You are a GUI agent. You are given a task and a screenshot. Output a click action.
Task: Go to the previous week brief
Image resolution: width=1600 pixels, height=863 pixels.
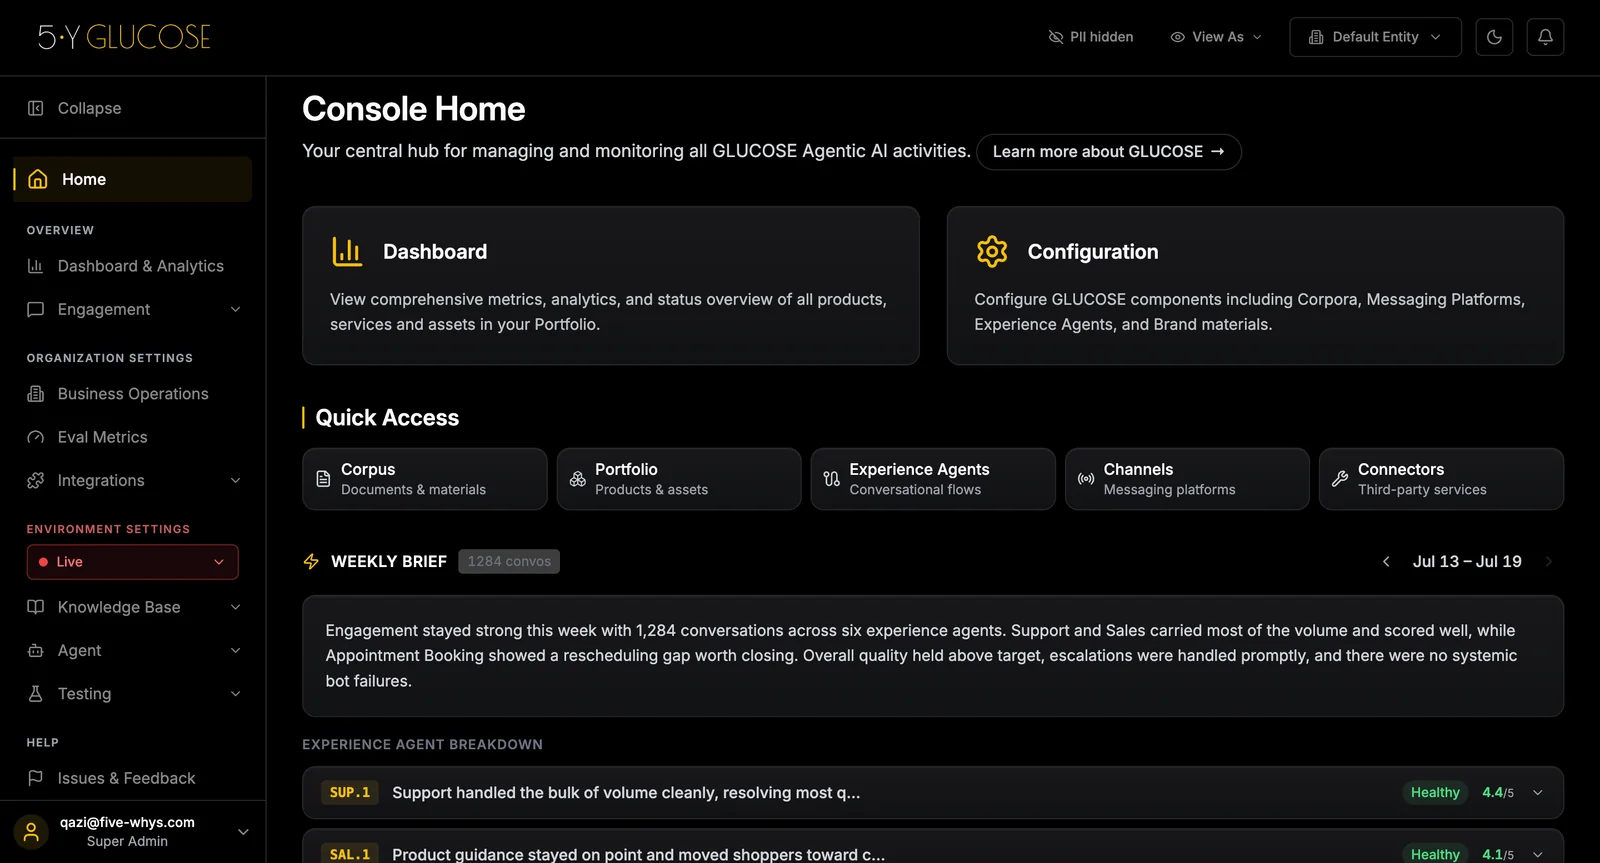(x=1386, y=562)
